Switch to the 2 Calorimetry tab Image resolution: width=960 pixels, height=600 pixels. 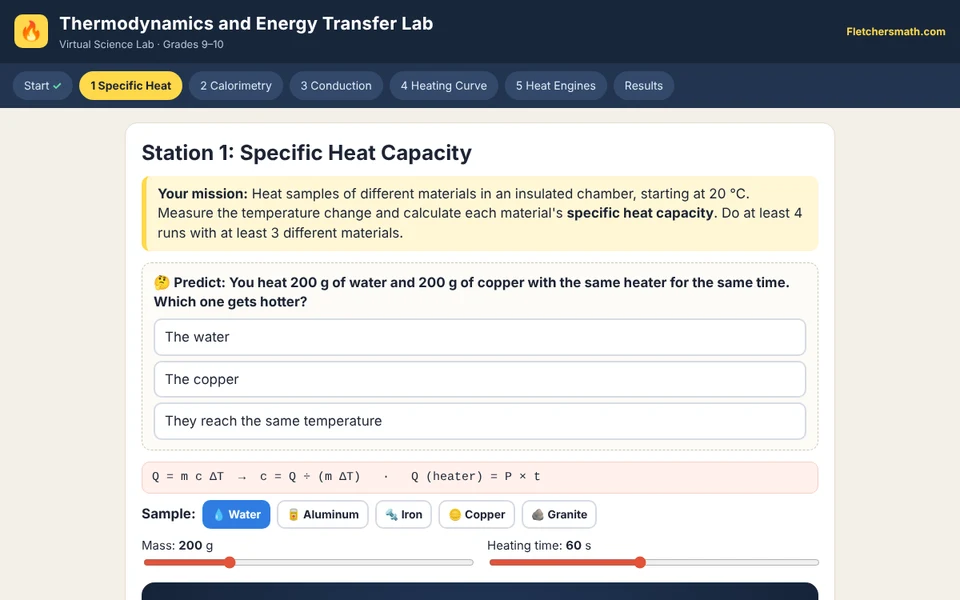[x=236, y=86]
